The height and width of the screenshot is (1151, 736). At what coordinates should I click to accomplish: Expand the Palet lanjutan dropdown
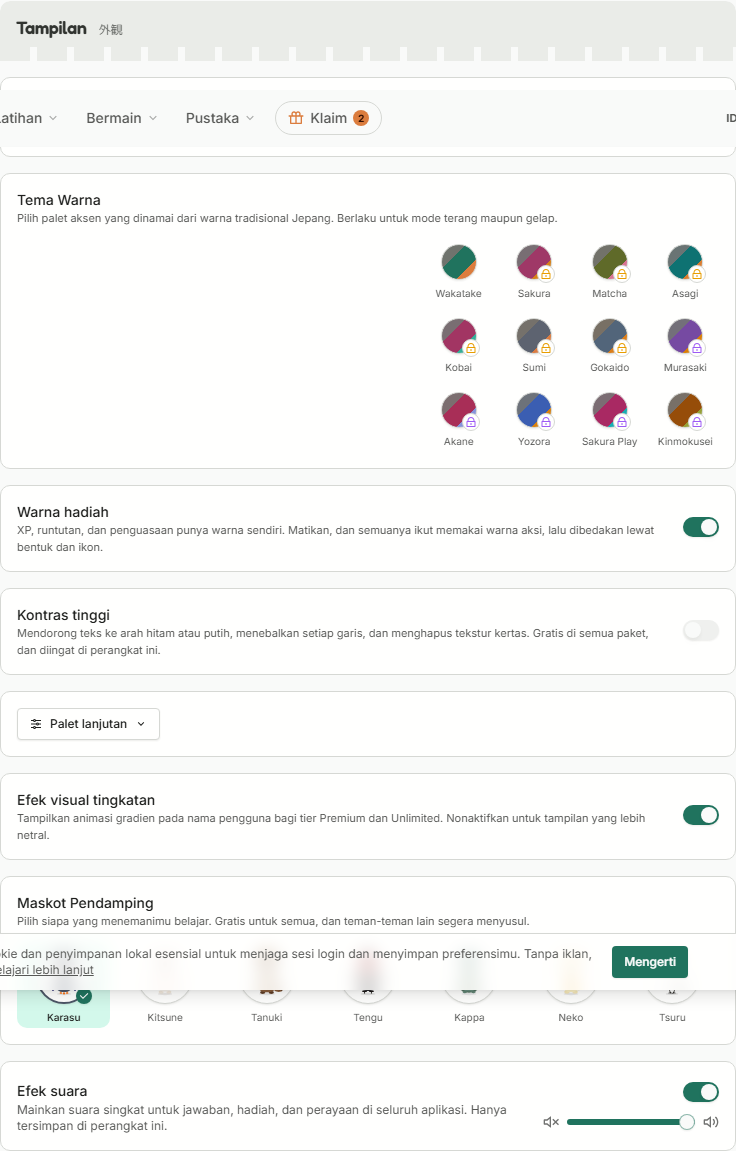click(88, 724)
